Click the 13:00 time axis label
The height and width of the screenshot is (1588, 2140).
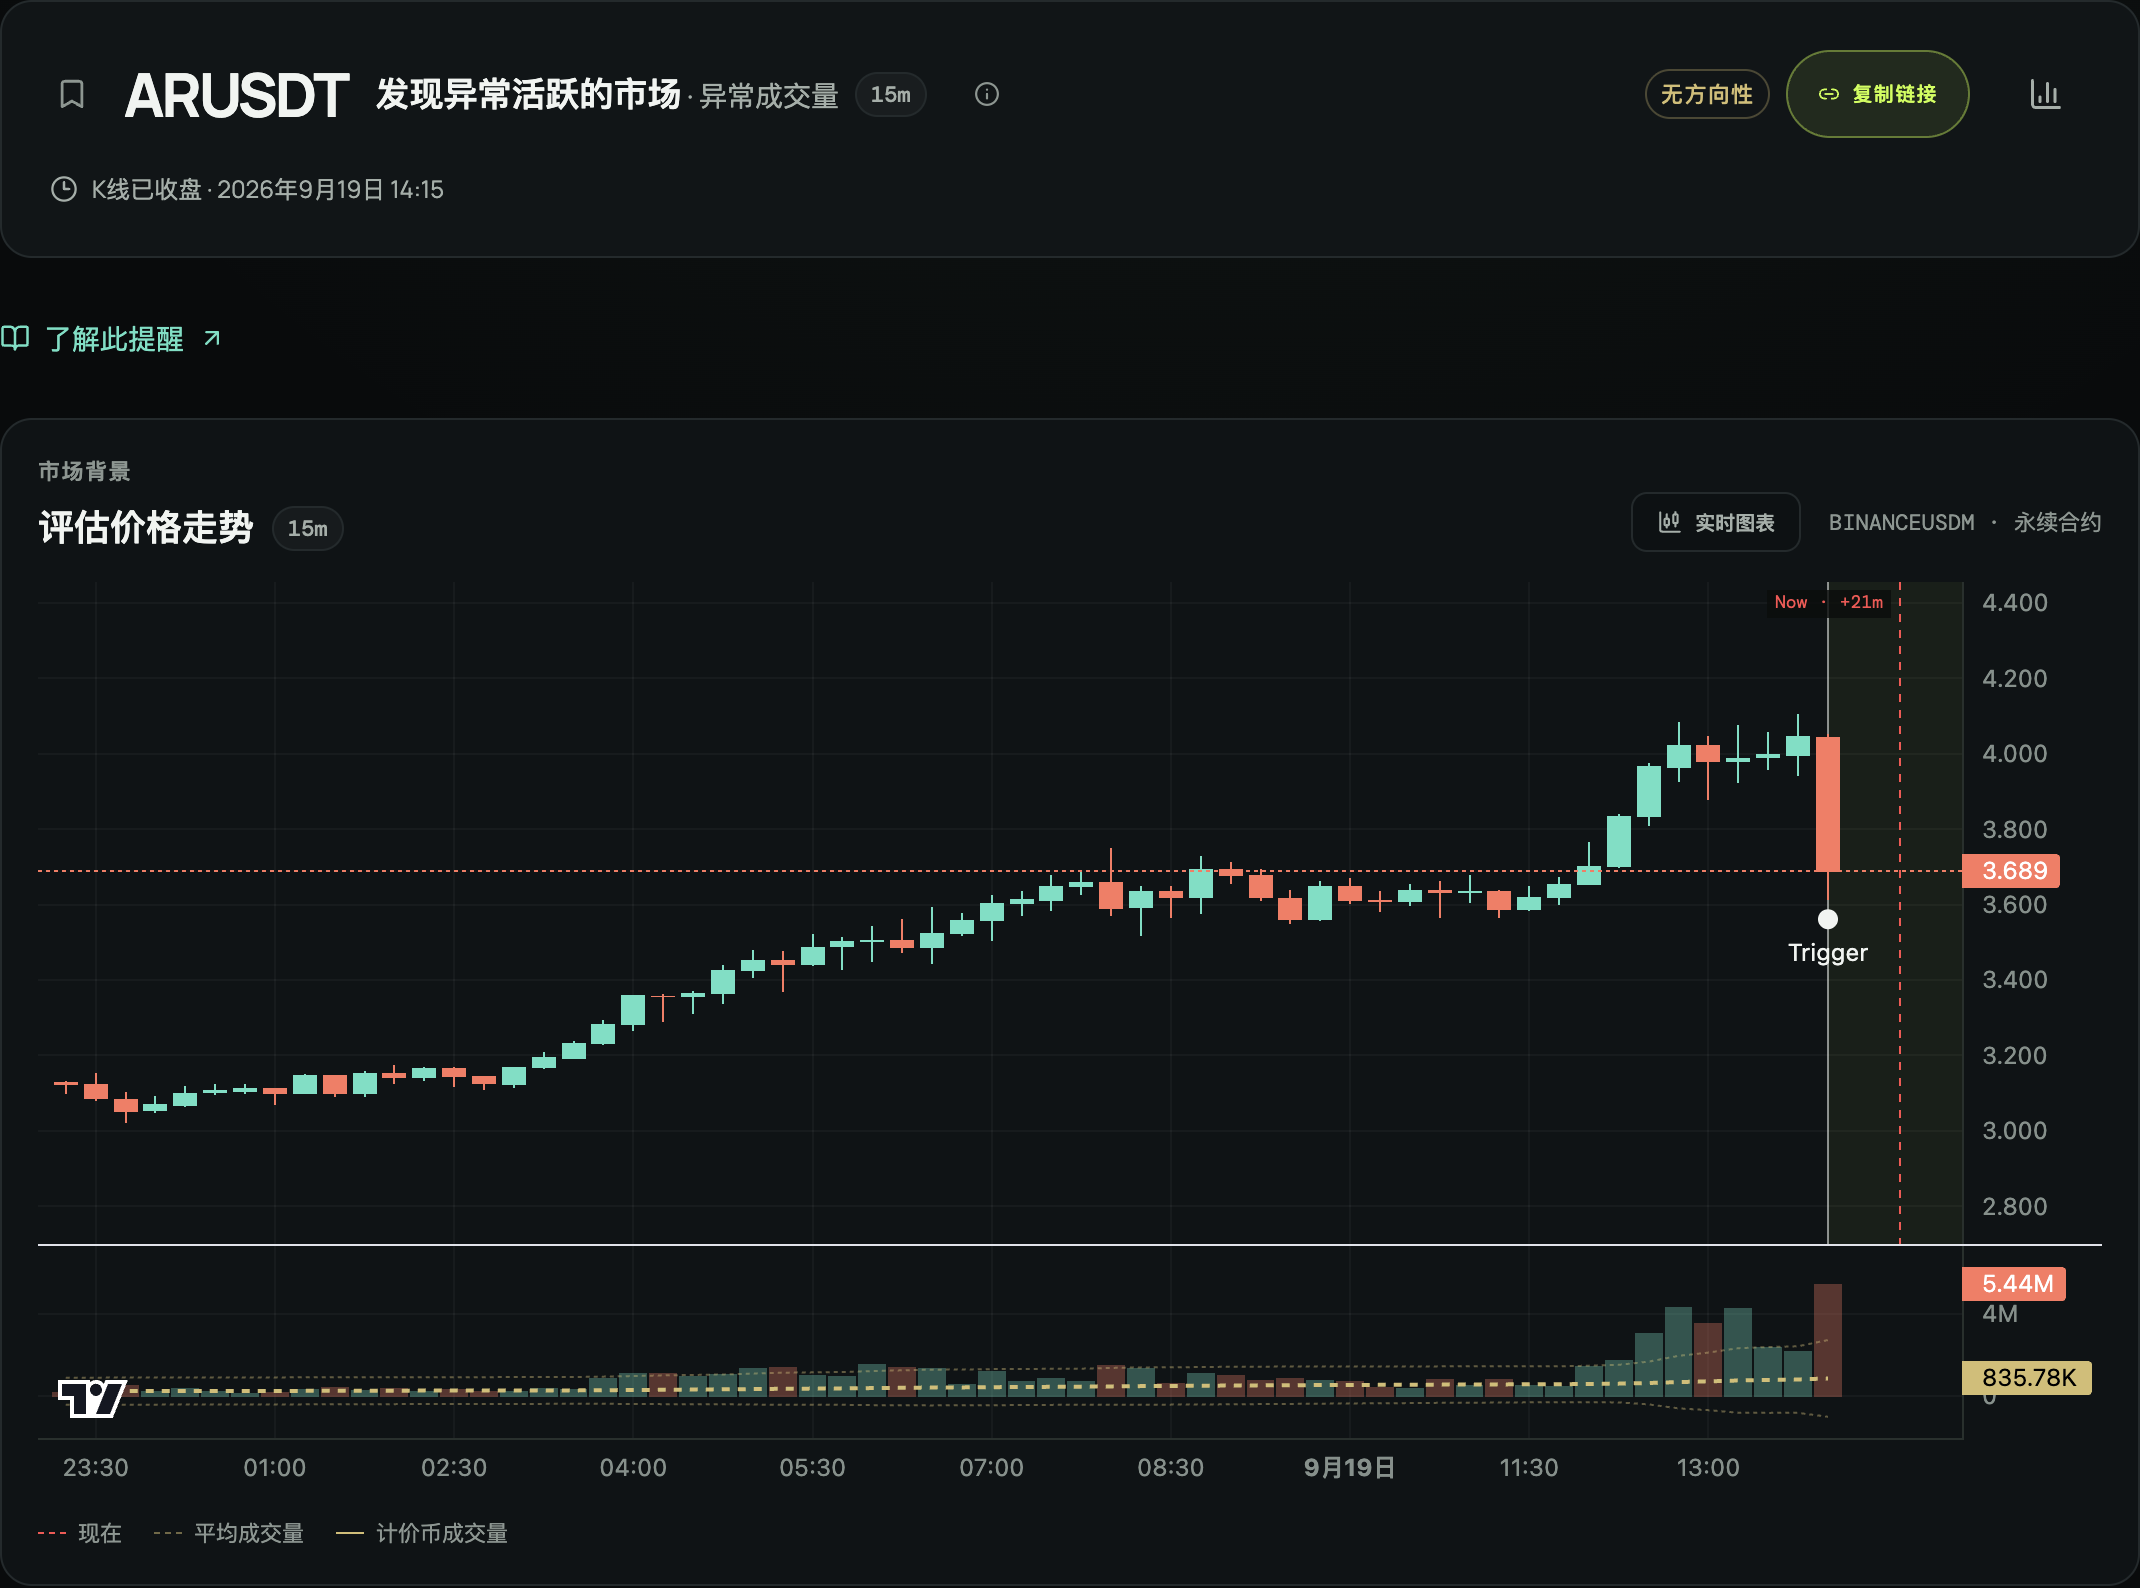tap(1708, 1467)
